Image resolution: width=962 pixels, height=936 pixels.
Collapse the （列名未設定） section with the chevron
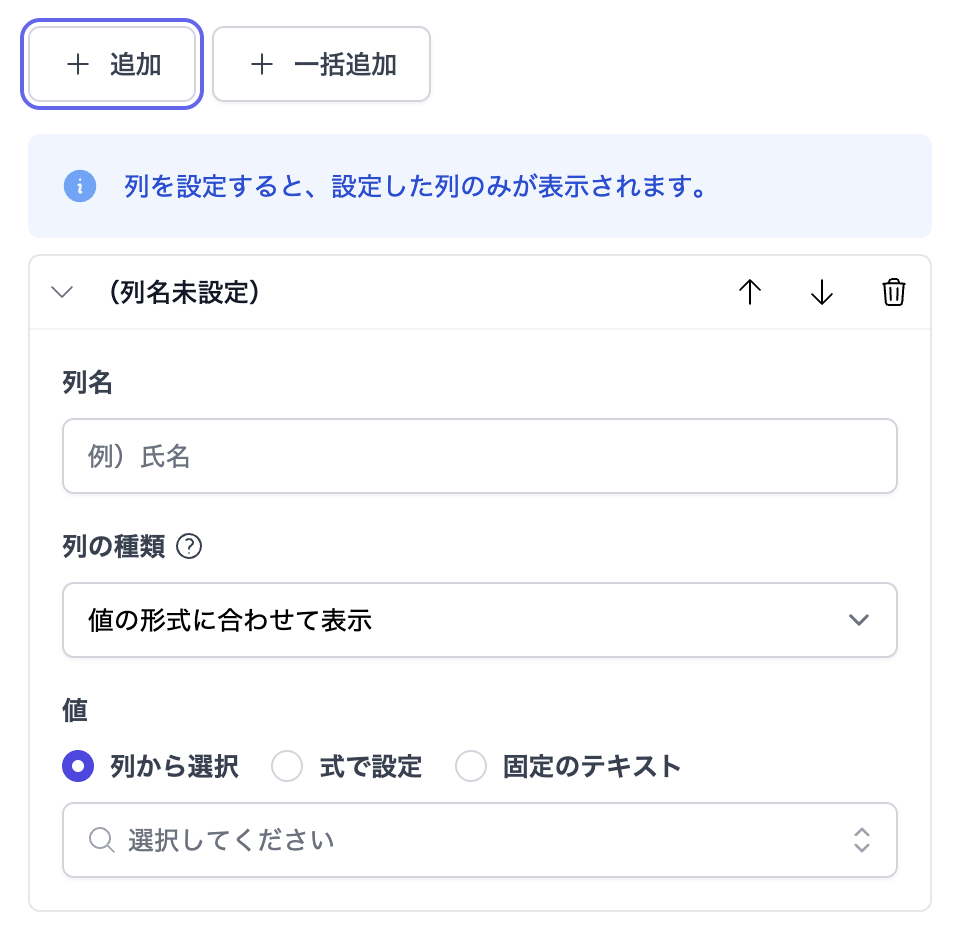pyautogui.click(x=62, y=292)
